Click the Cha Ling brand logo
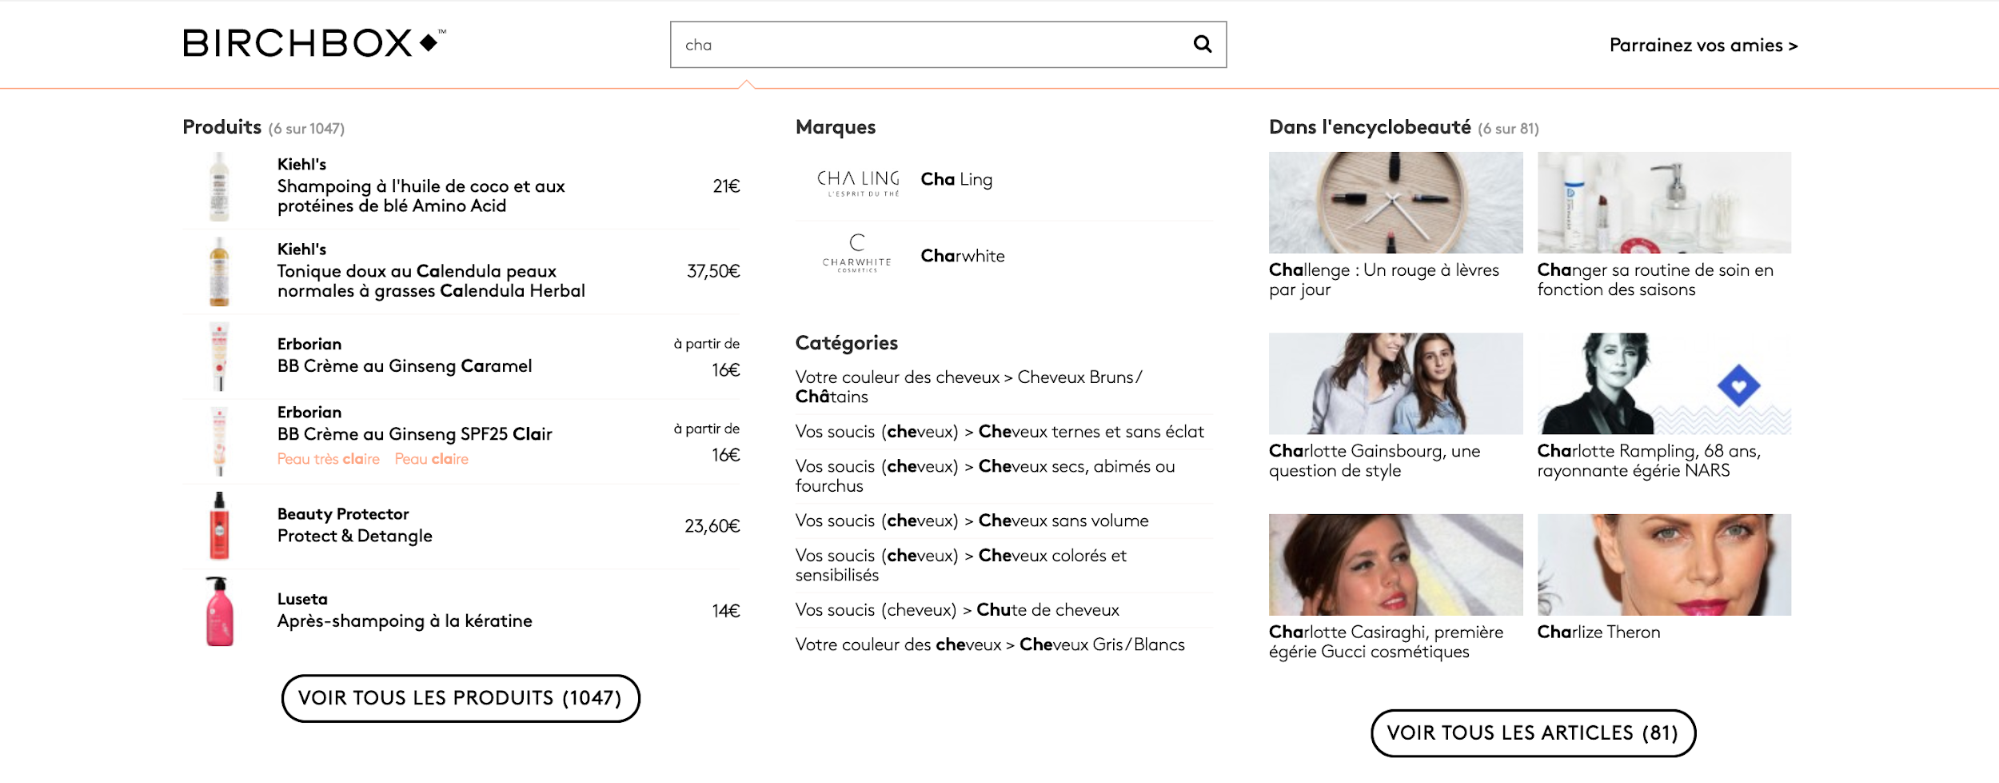This screenshot has width=1999, height=783. click(x=858, y=182)
